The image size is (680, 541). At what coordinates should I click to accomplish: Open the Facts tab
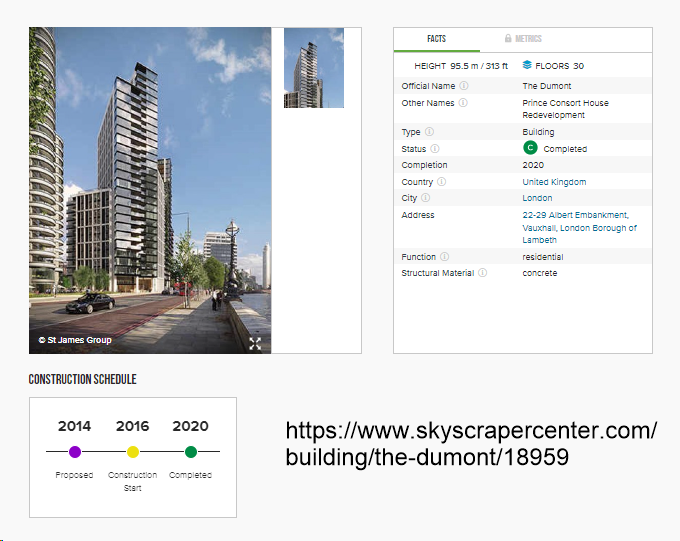click(x=436, y=39)
